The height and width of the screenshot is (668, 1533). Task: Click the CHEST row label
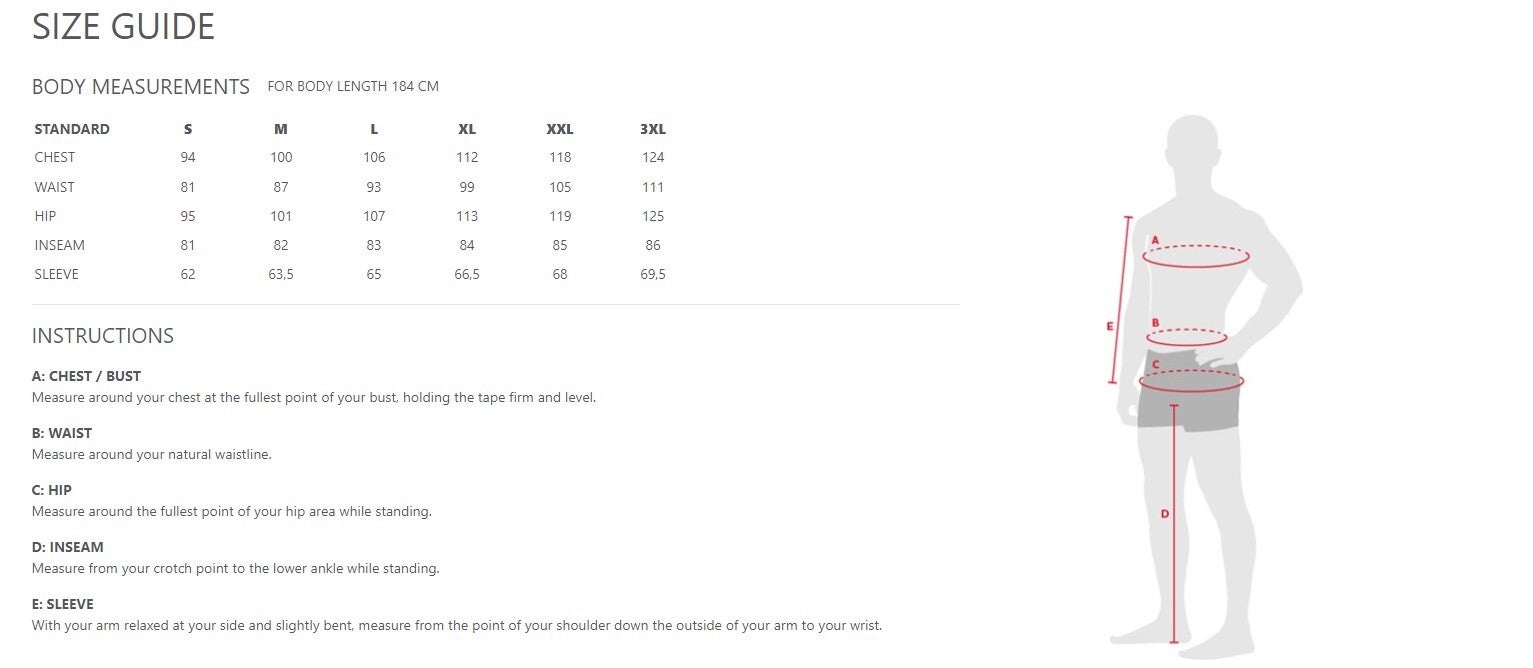pos(55,157)
